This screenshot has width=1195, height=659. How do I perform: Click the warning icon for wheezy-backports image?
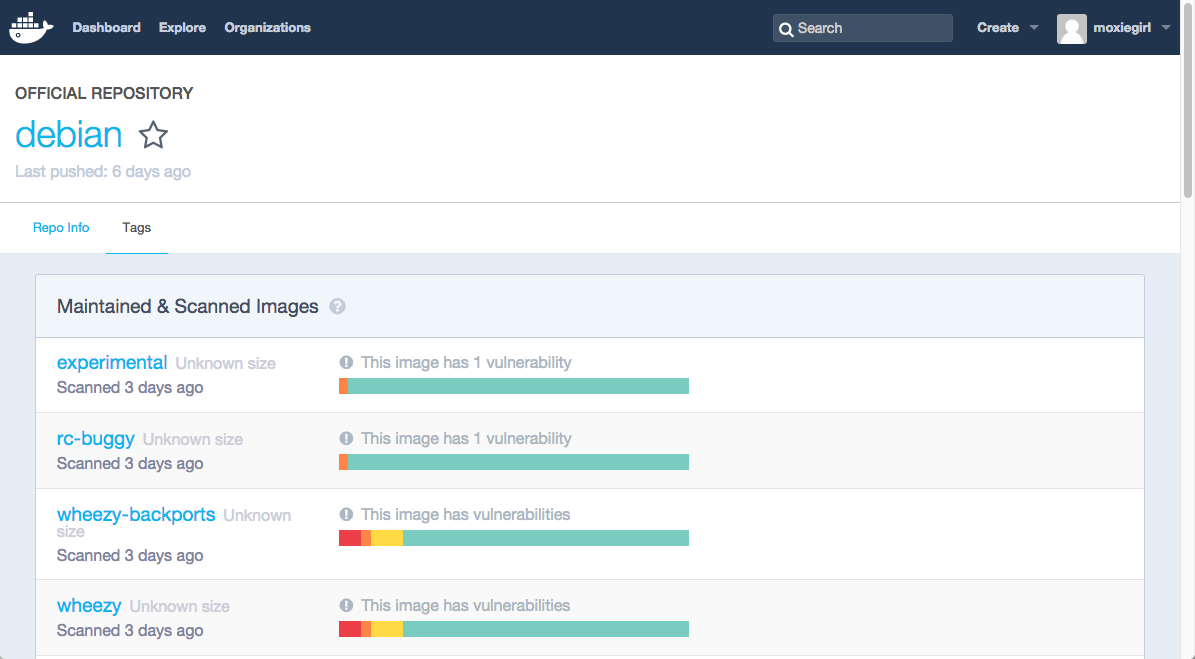point(346,514)
